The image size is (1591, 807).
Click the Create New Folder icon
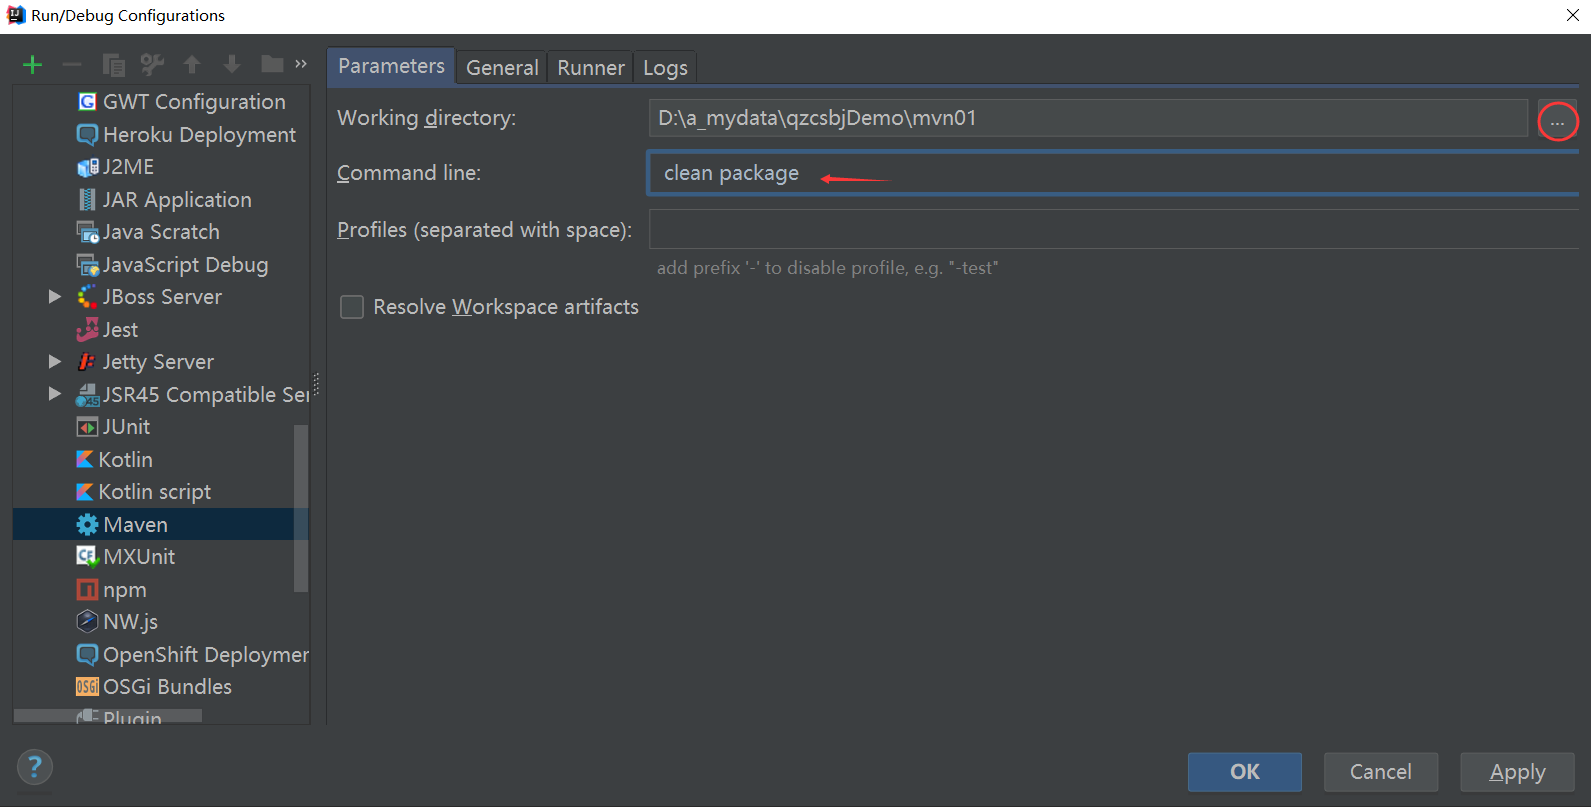tap(272, 65)
